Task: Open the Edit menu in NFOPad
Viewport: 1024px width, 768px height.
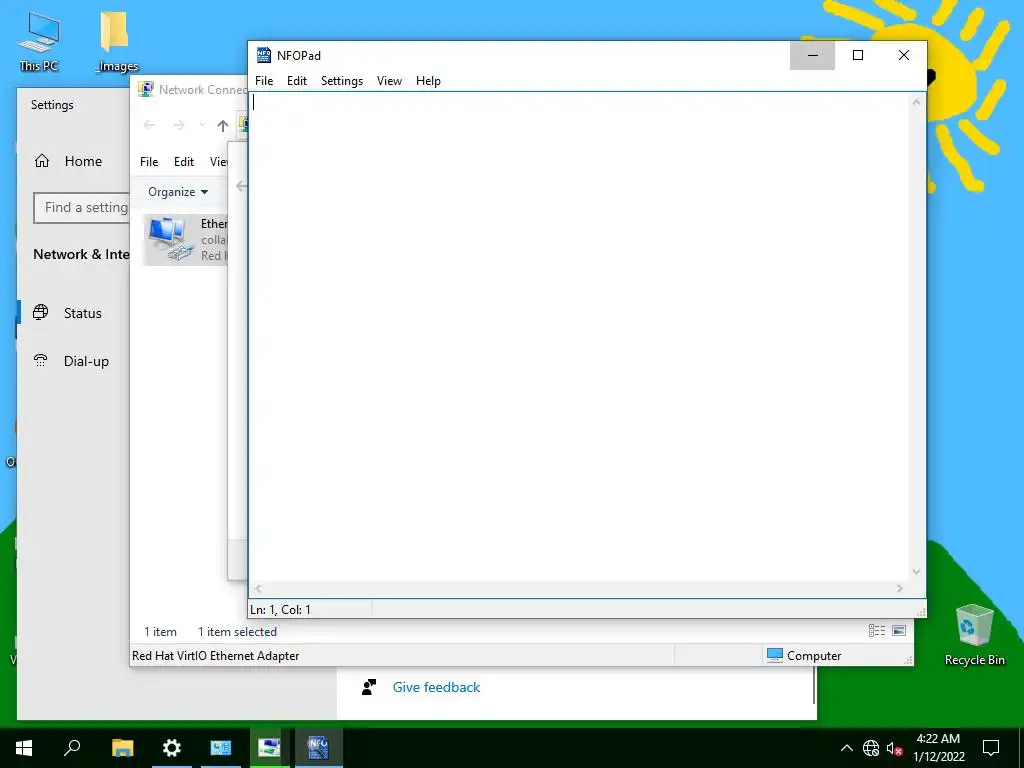Action: (296, 81)
